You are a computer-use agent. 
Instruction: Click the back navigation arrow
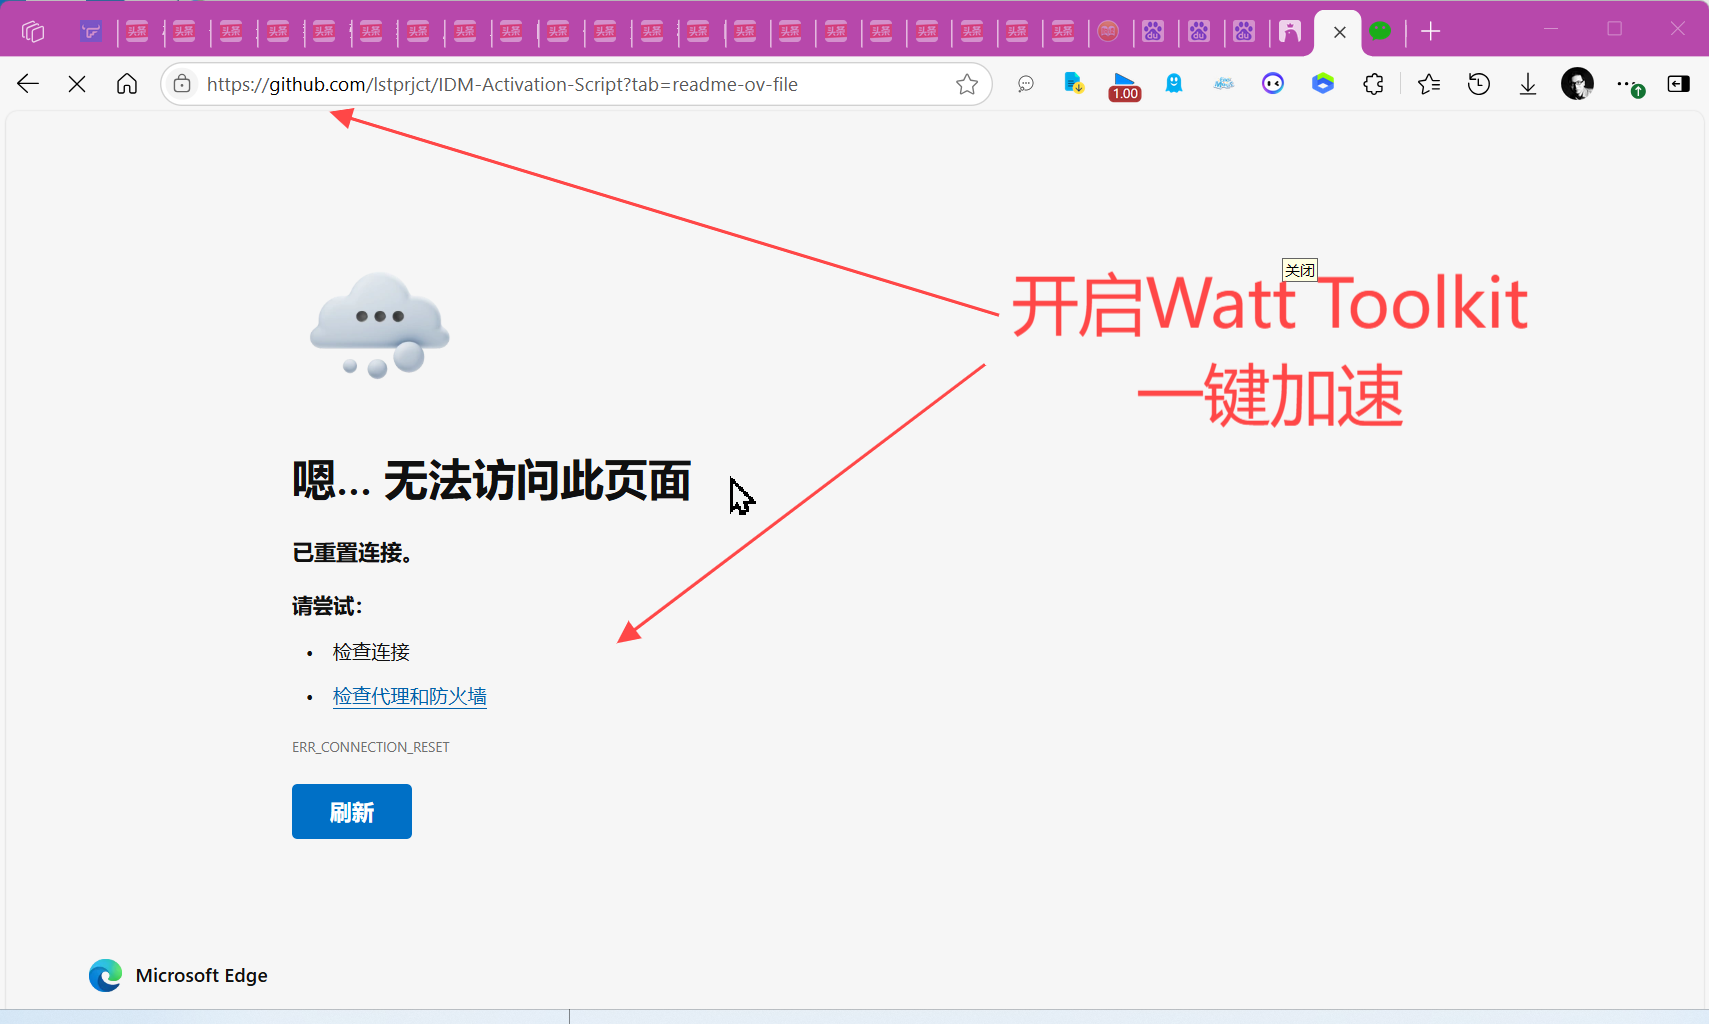pos(28,84)
